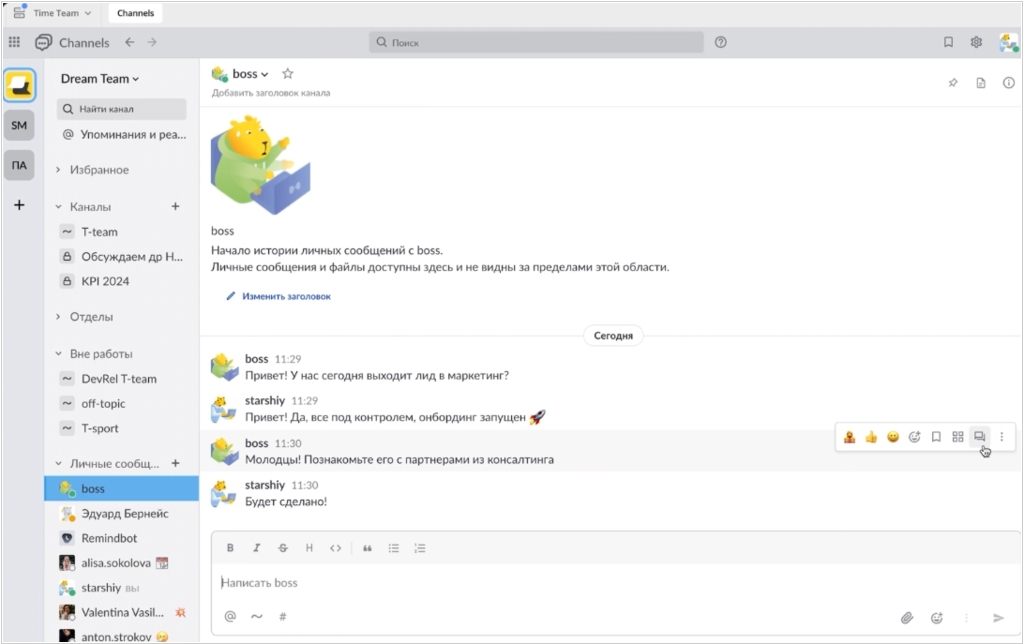Add thumbs up reaction to message

pyautogui.click(x=871, y=437)
